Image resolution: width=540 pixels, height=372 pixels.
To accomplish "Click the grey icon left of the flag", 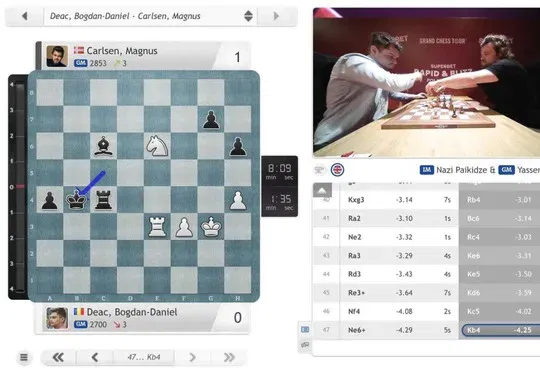I will tap(320, 170).
